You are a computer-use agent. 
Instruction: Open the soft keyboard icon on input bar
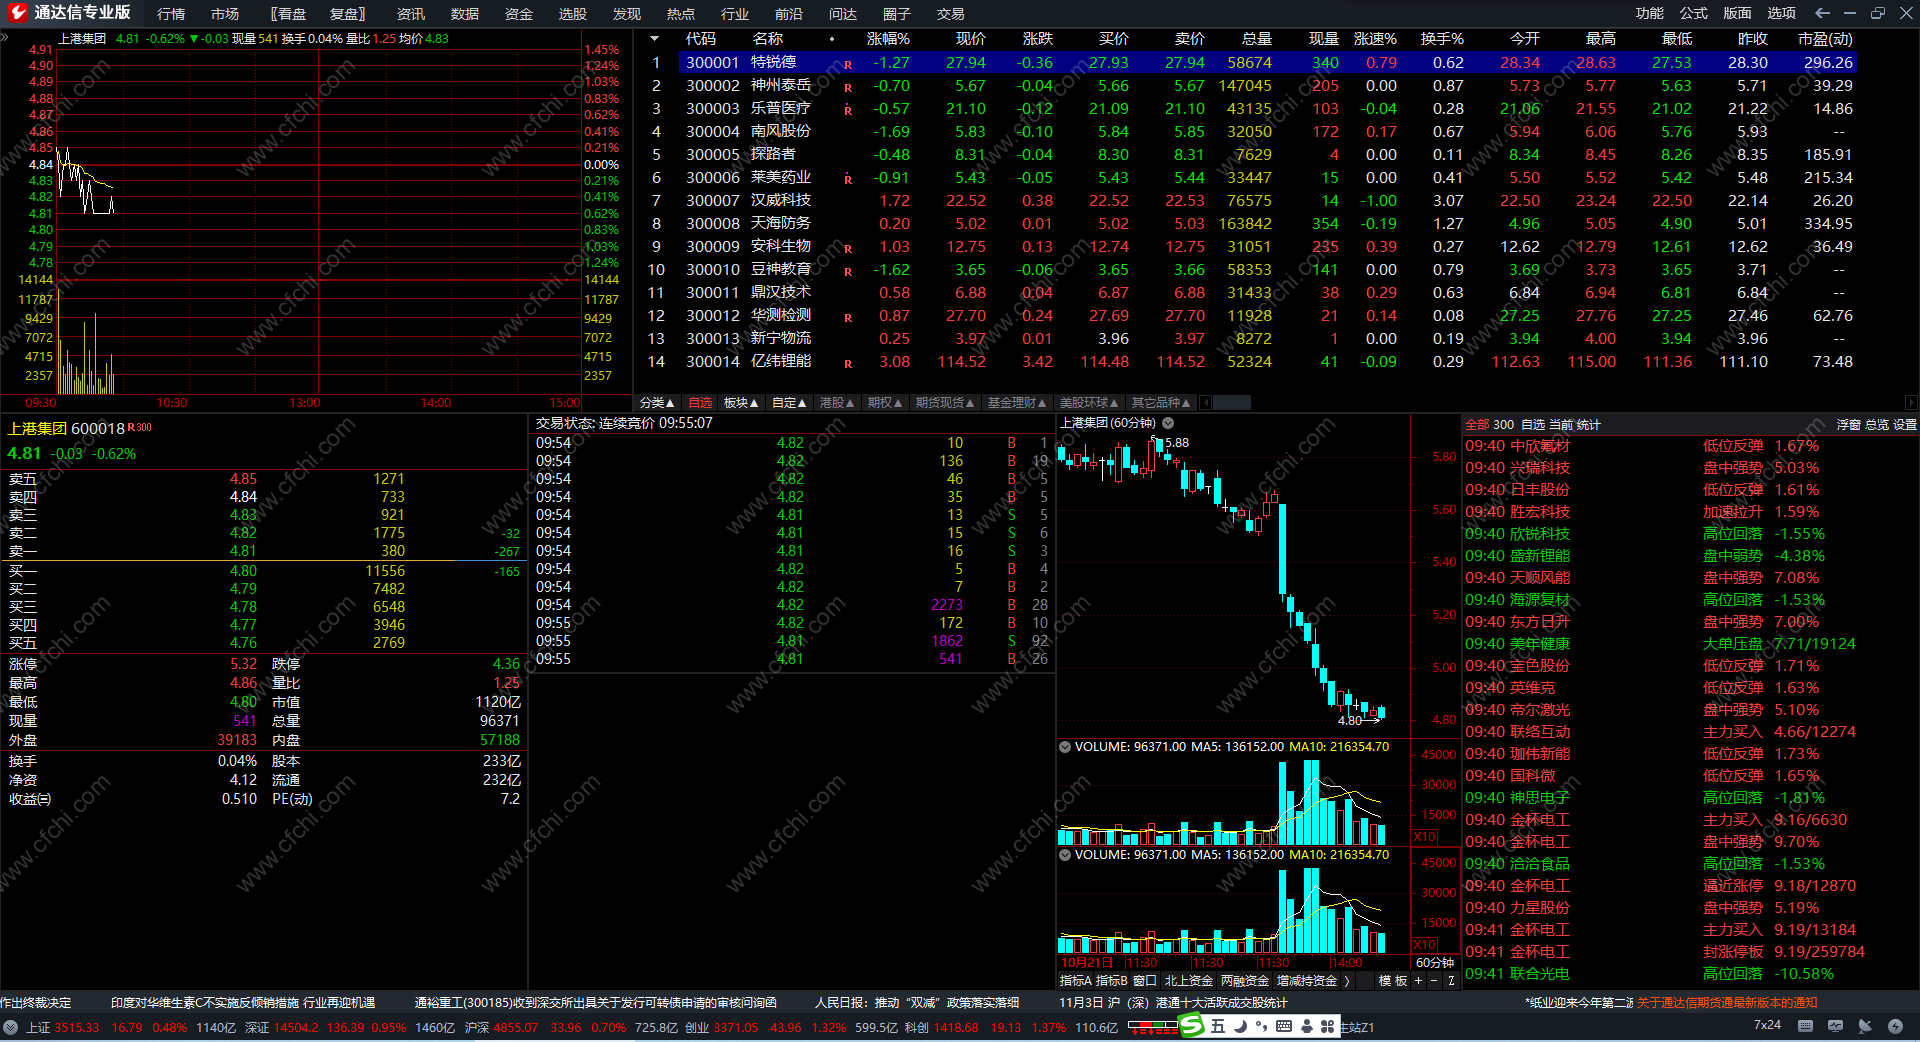tap(1284, 1026)
